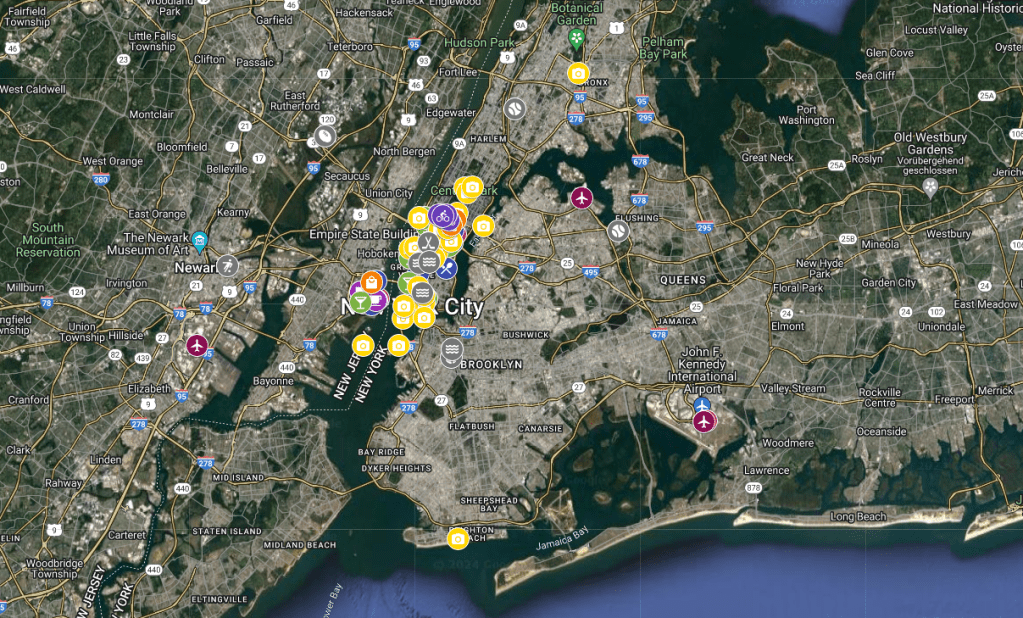Click the airplane marker at Newark airport
Screen dimensions: 1023x618
[x=197, y=345]
